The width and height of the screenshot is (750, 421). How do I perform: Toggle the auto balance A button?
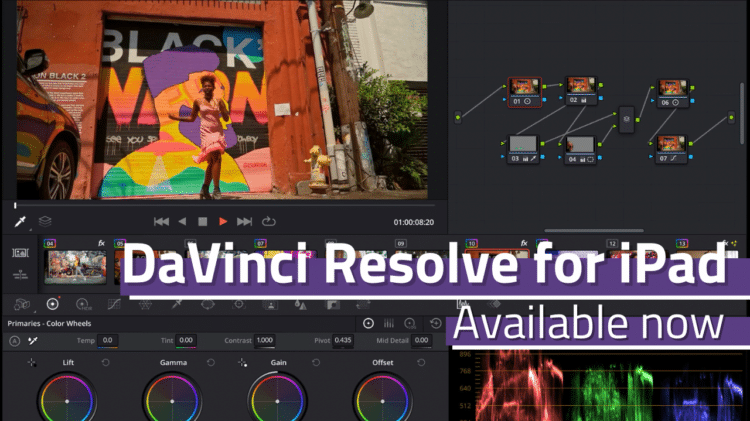click(x=14, y=341)
